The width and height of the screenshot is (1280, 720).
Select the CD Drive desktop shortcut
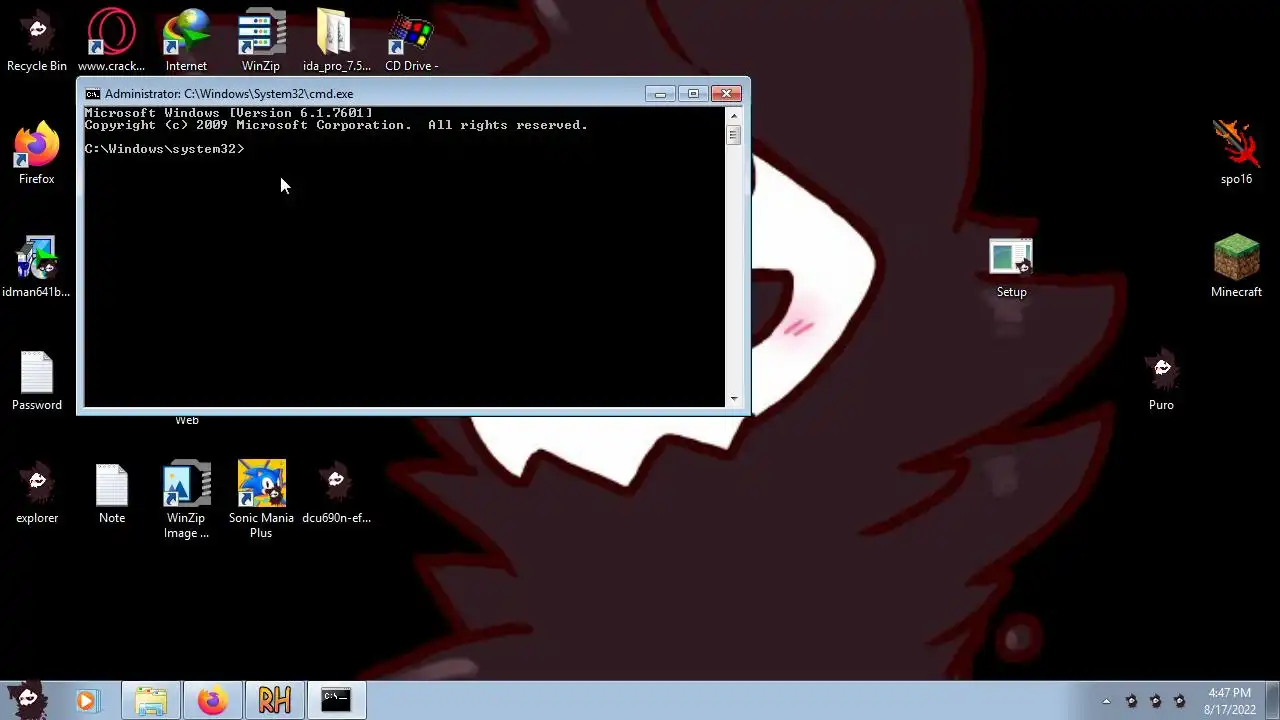(411, 40)
